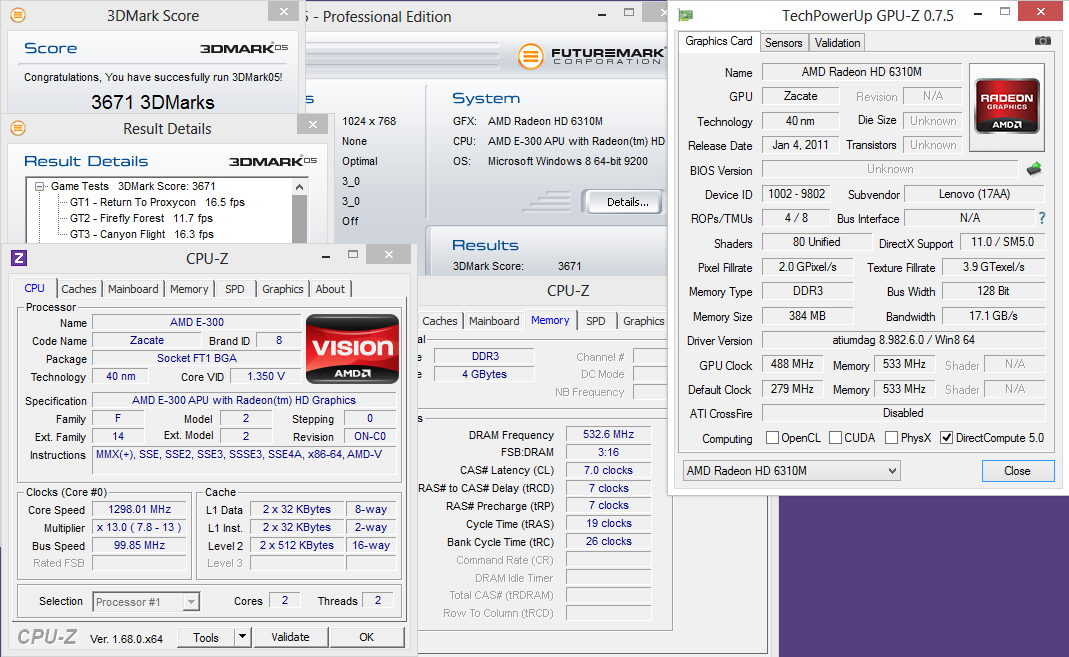Screen dimensions: 1069x657
Task: Click the 3671 3DMarks score text
Action: (x=153, y=102)
